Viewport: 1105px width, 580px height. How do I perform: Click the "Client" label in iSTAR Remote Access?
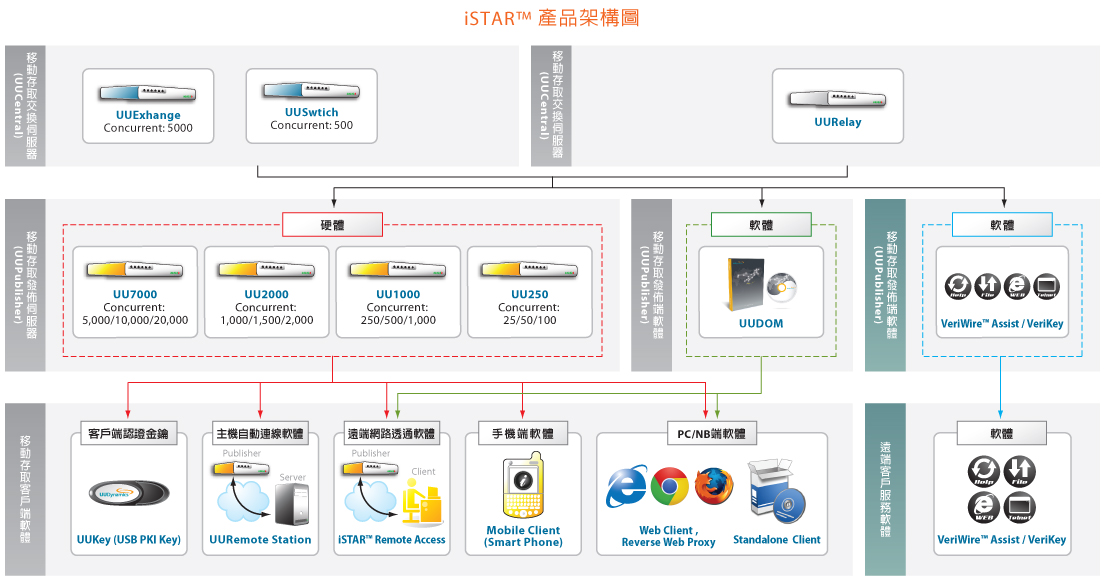click(x=424, y=471)
